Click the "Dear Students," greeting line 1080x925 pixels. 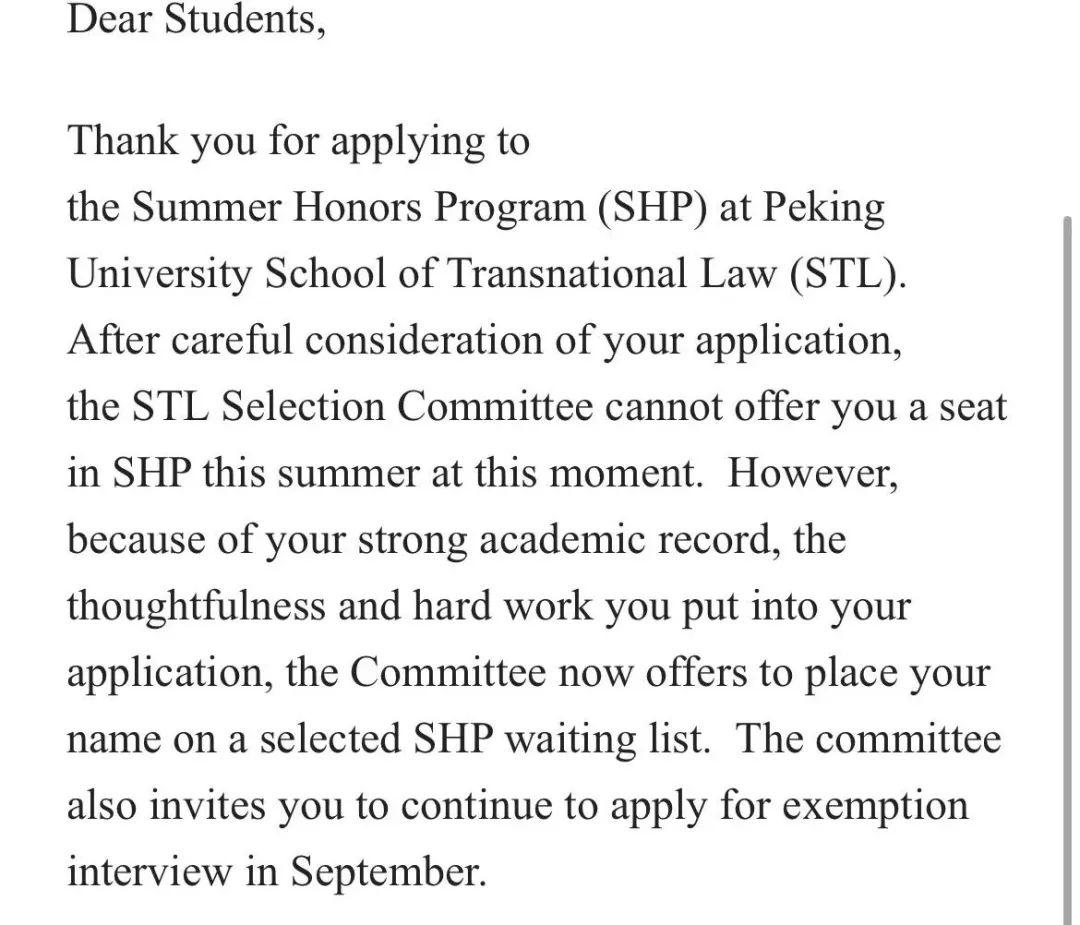click(x=196, y=20)
